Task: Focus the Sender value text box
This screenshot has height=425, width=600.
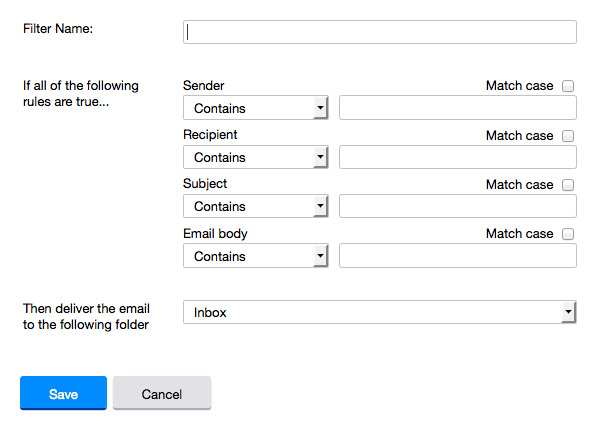Action: (x=458, y=108)
